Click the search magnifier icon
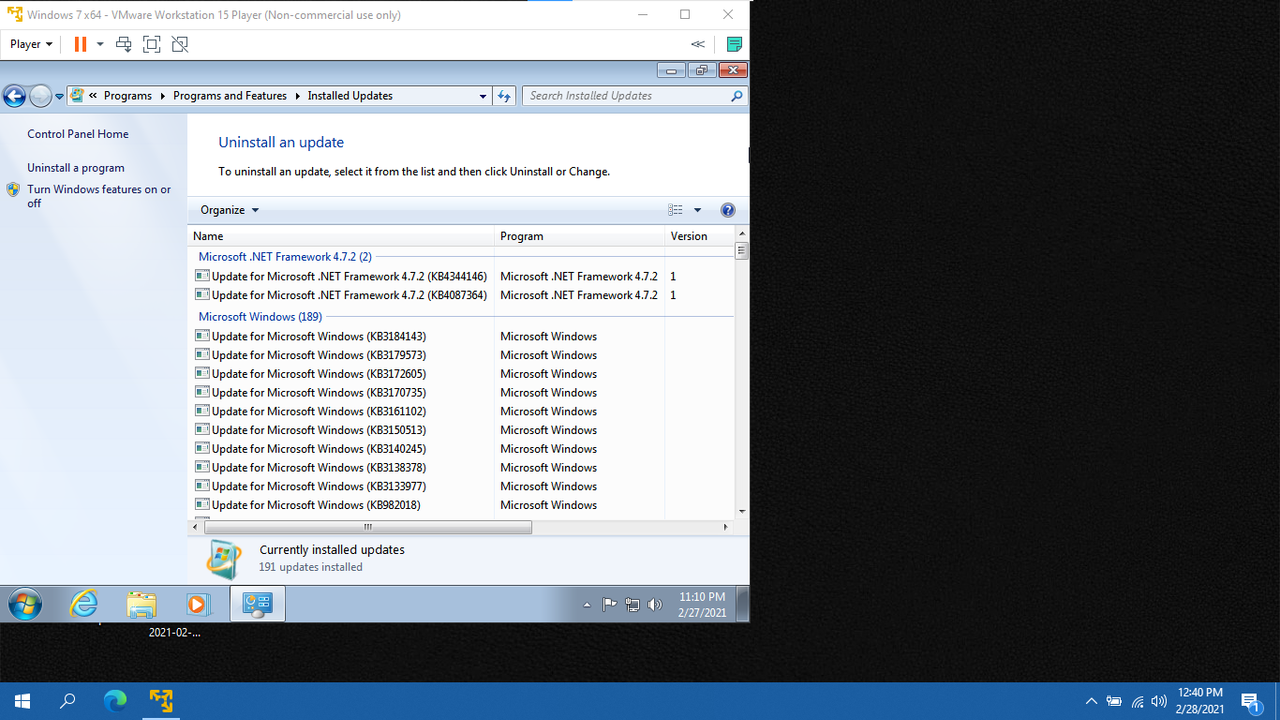The width and height of the screenshot is (1280, 720). coord(737,96)
